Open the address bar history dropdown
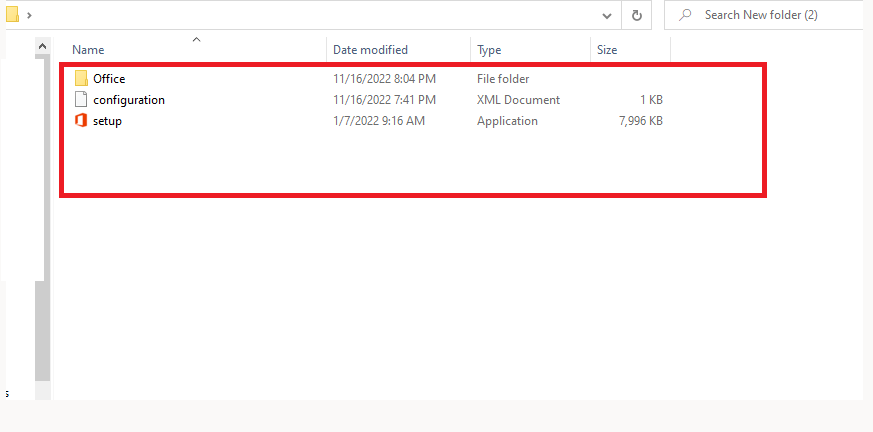 click(x=607, y=16)
